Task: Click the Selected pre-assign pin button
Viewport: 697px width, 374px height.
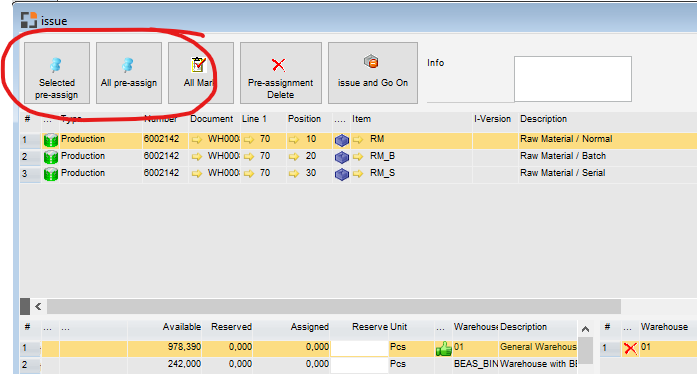Action: pos(56,73)
